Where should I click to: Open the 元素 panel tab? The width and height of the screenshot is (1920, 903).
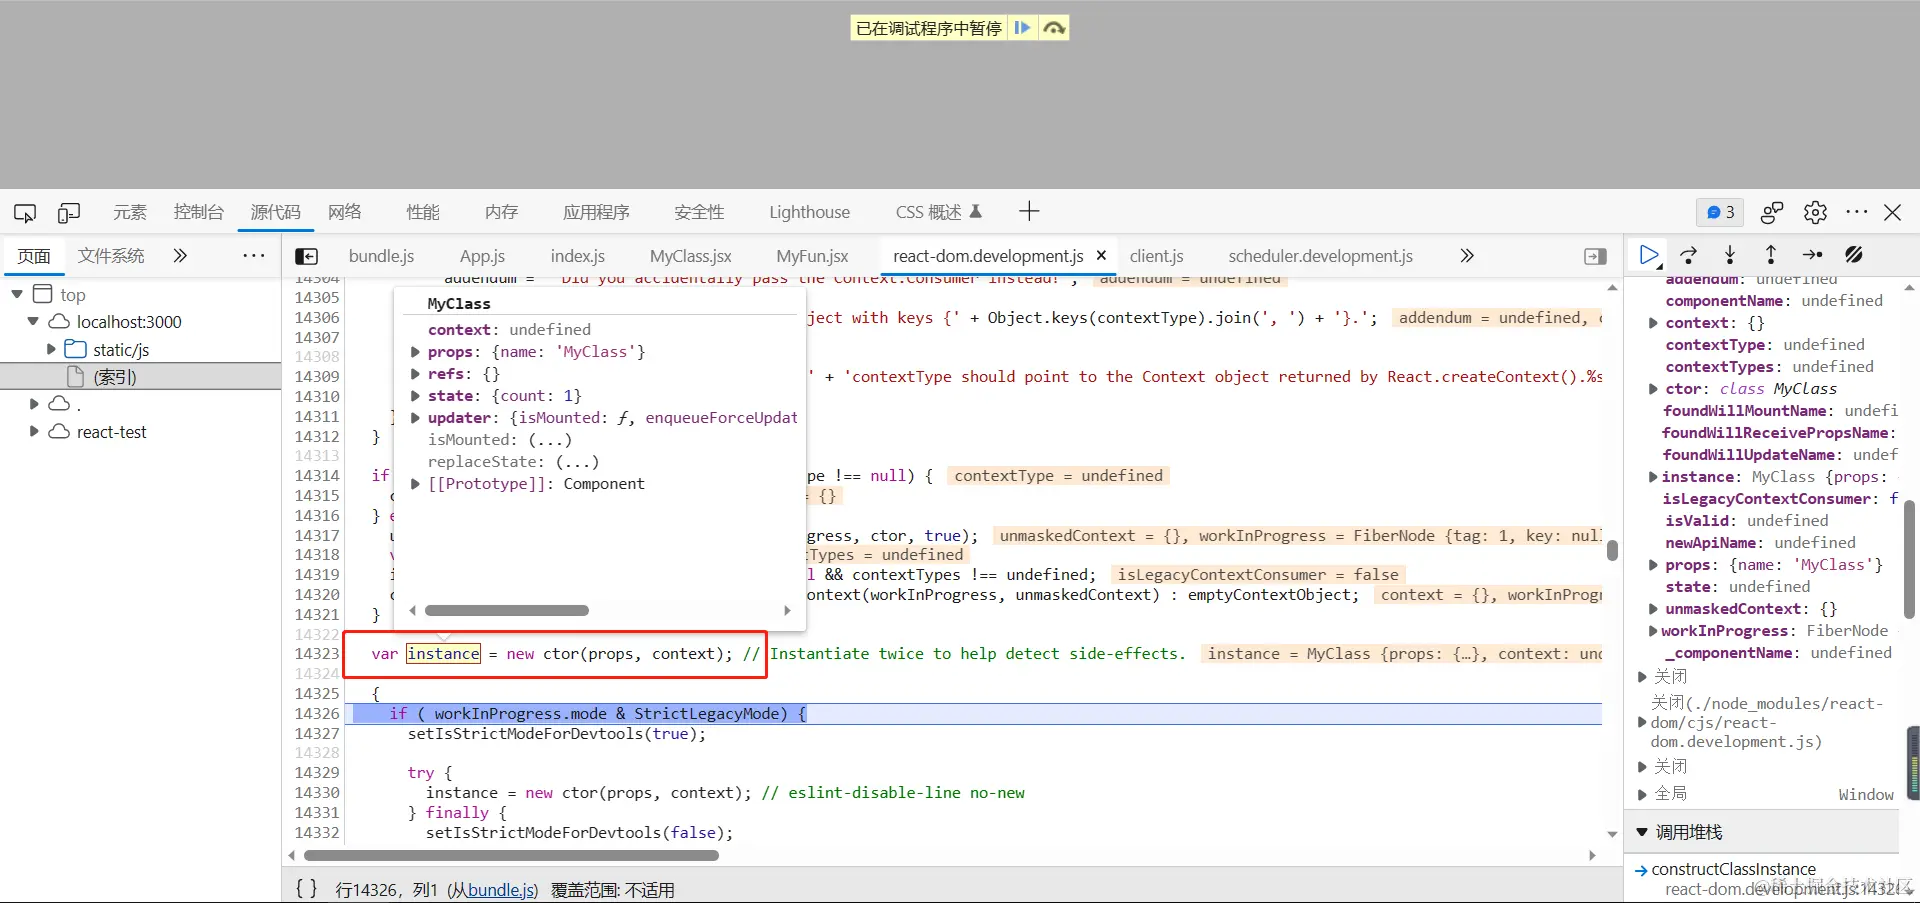tap(130, 212)
